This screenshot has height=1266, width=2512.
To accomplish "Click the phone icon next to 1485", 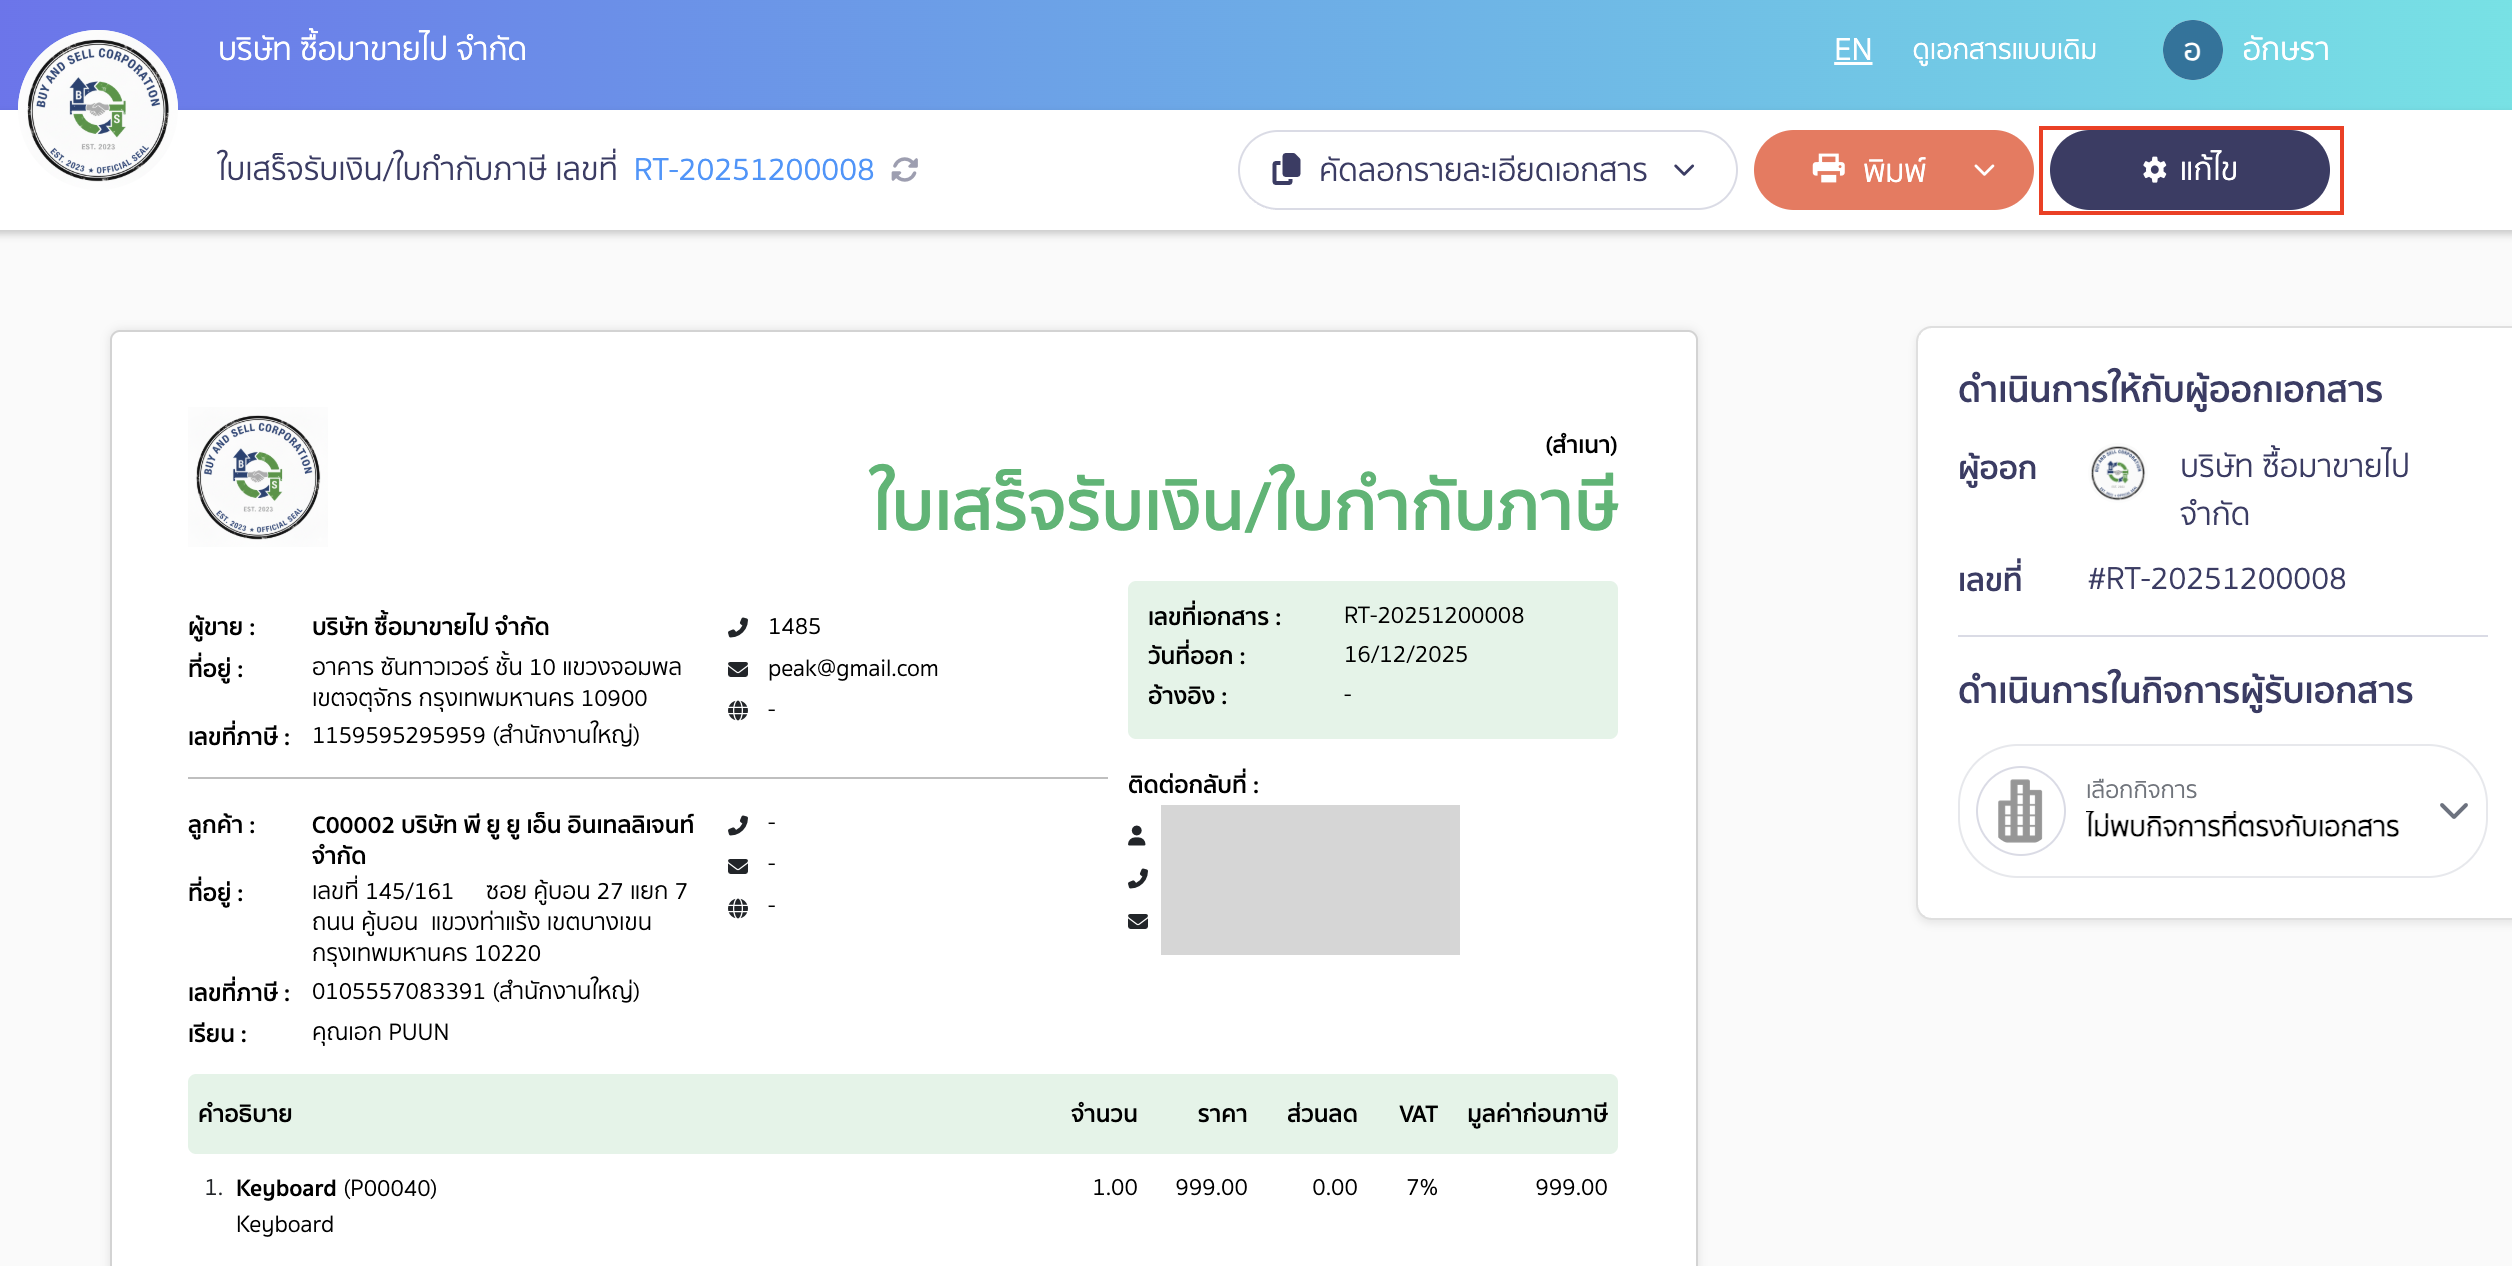I will (738, 626).
